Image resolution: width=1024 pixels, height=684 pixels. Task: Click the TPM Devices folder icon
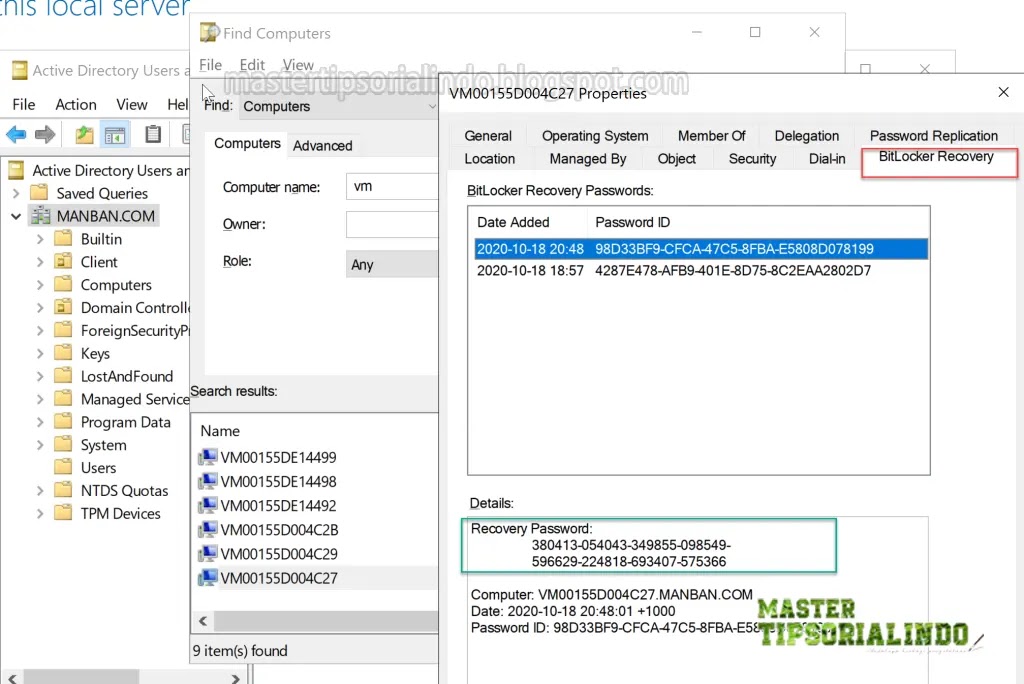pos(63,513)
